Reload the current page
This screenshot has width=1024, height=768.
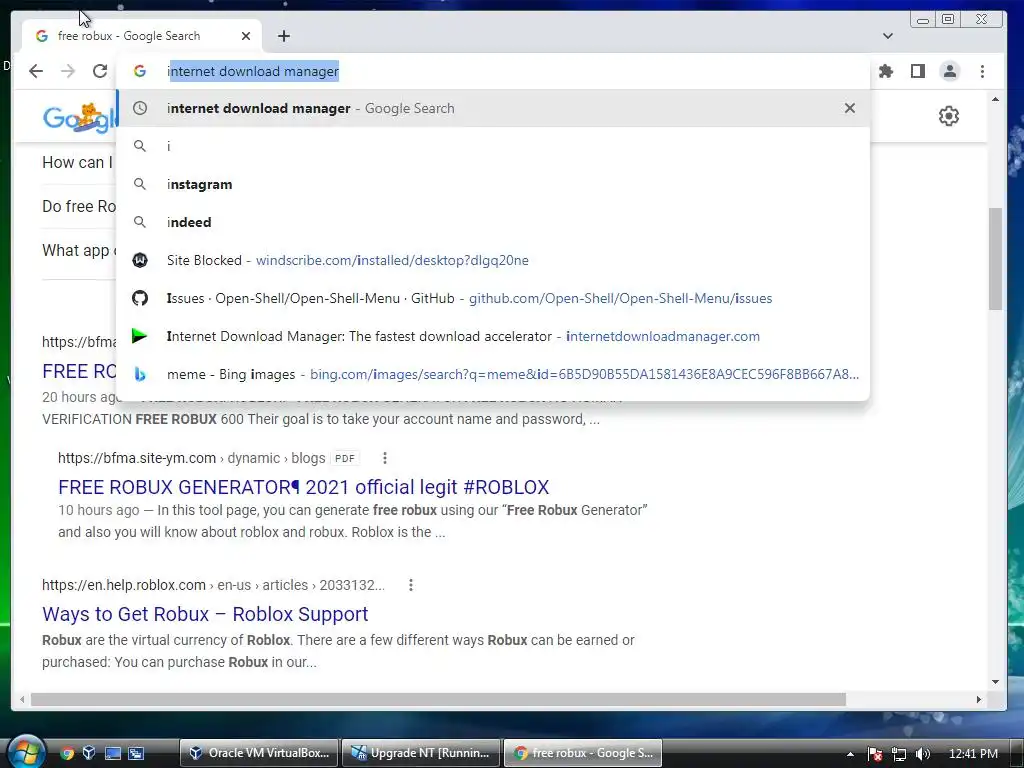(100, 71)
